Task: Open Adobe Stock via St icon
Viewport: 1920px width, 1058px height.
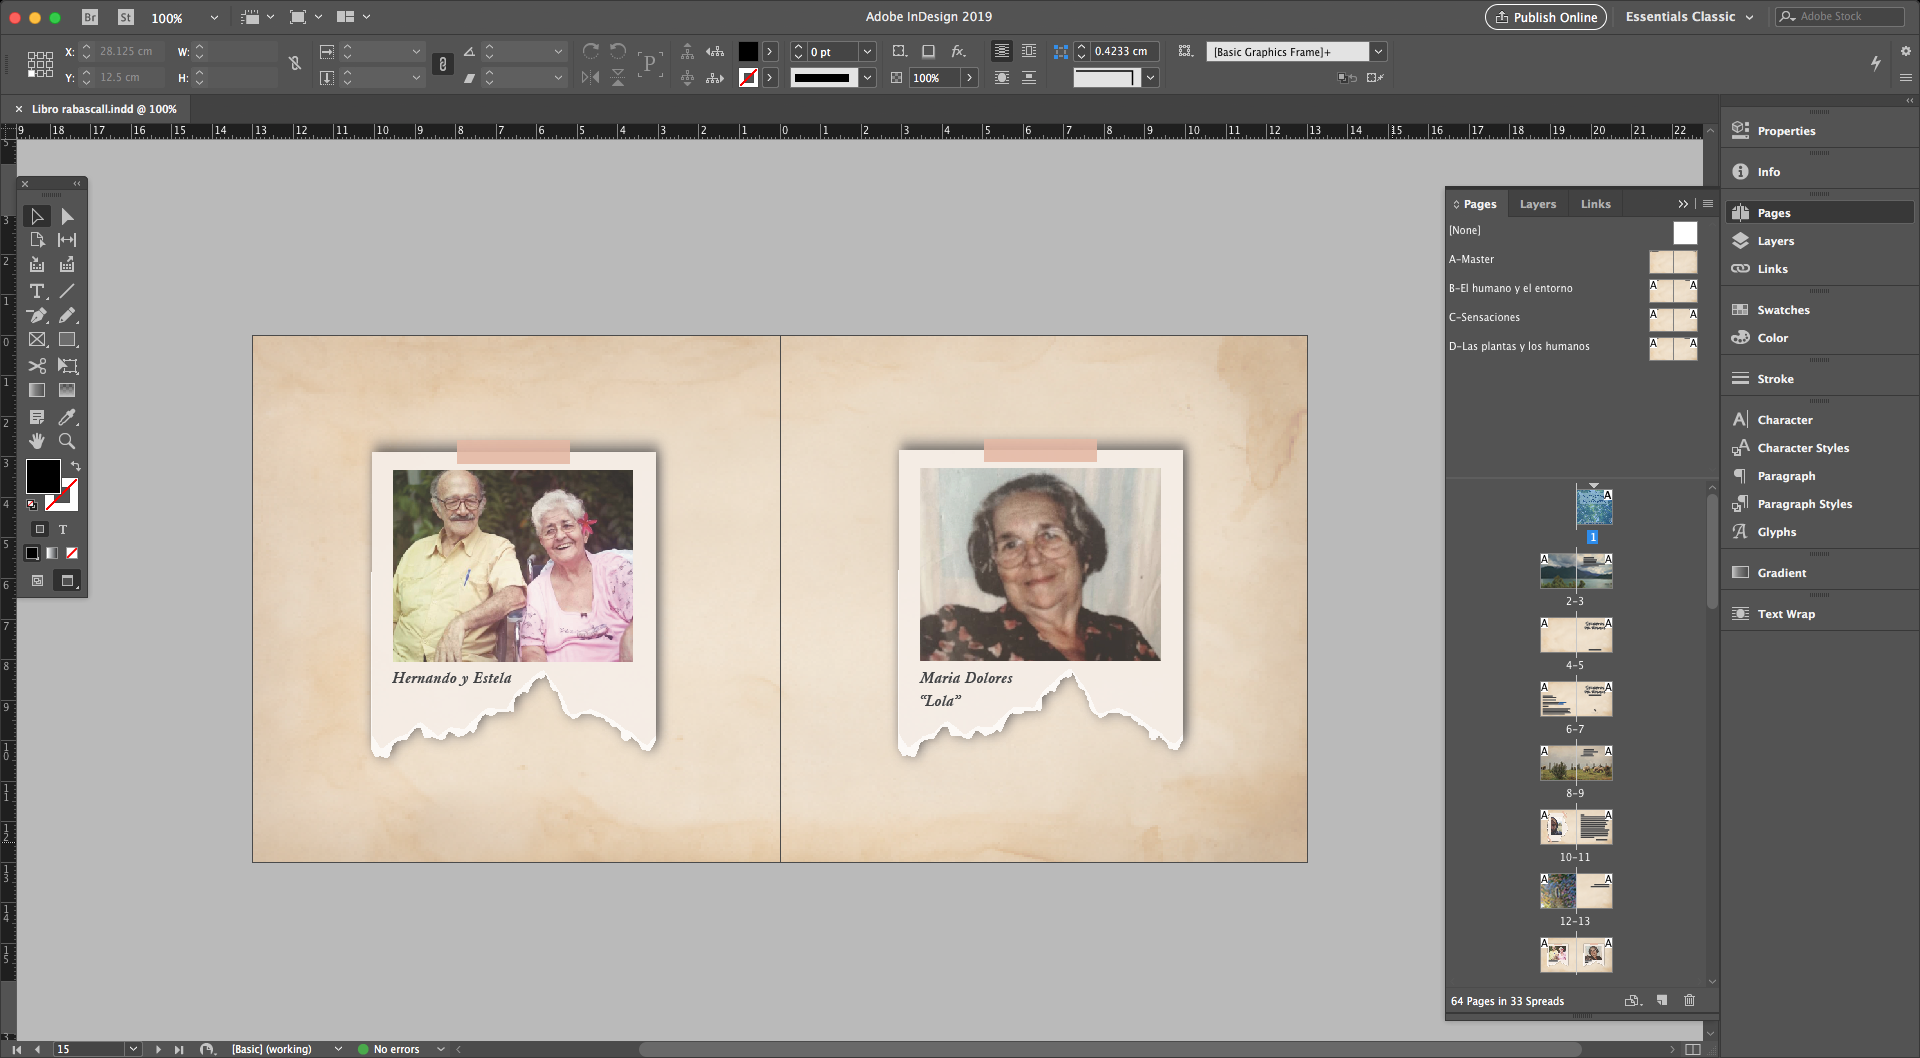Action: [125, 17]
